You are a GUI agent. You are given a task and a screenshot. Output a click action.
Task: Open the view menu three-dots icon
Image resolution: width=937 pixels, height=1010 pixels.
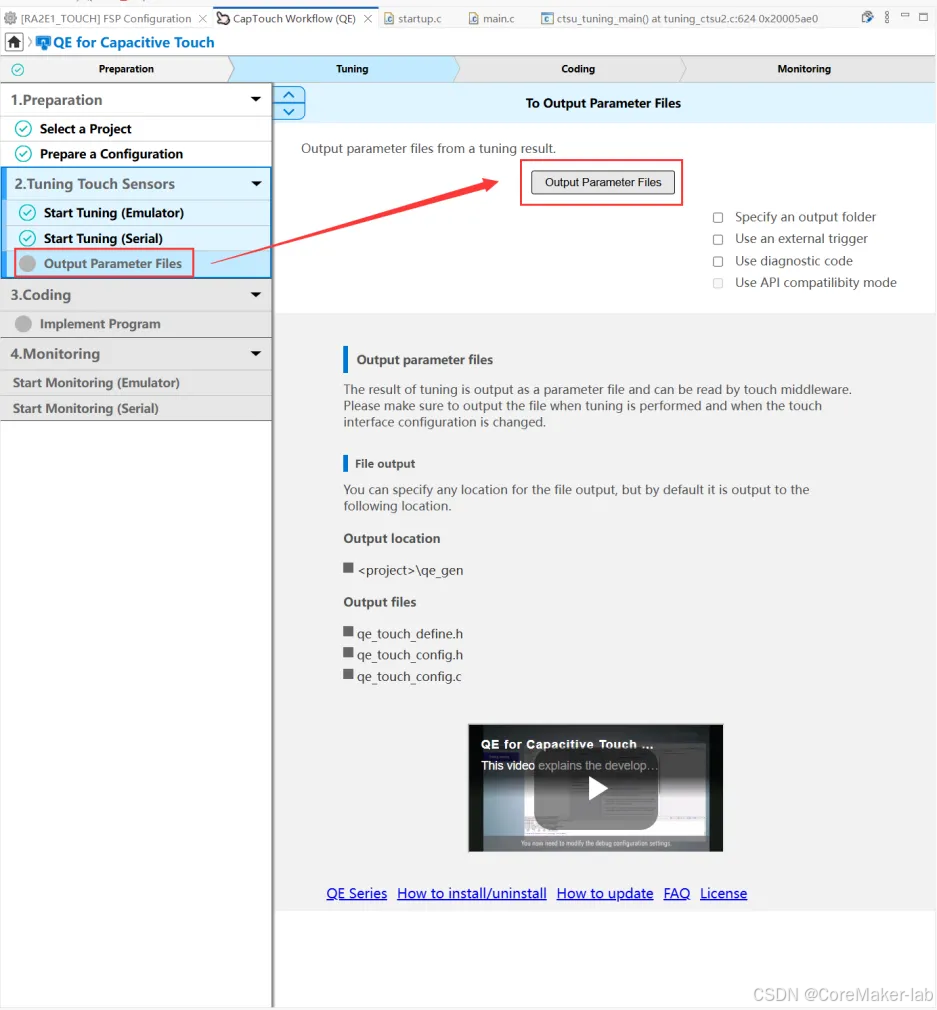click(887, 17)
